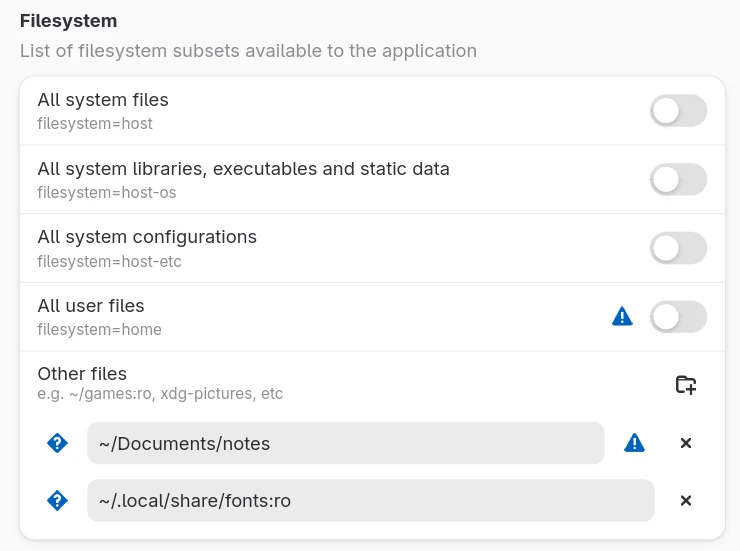Click warning icon beside All user files
The height and width of the screenshot is (551, 740).
point(622,317)
